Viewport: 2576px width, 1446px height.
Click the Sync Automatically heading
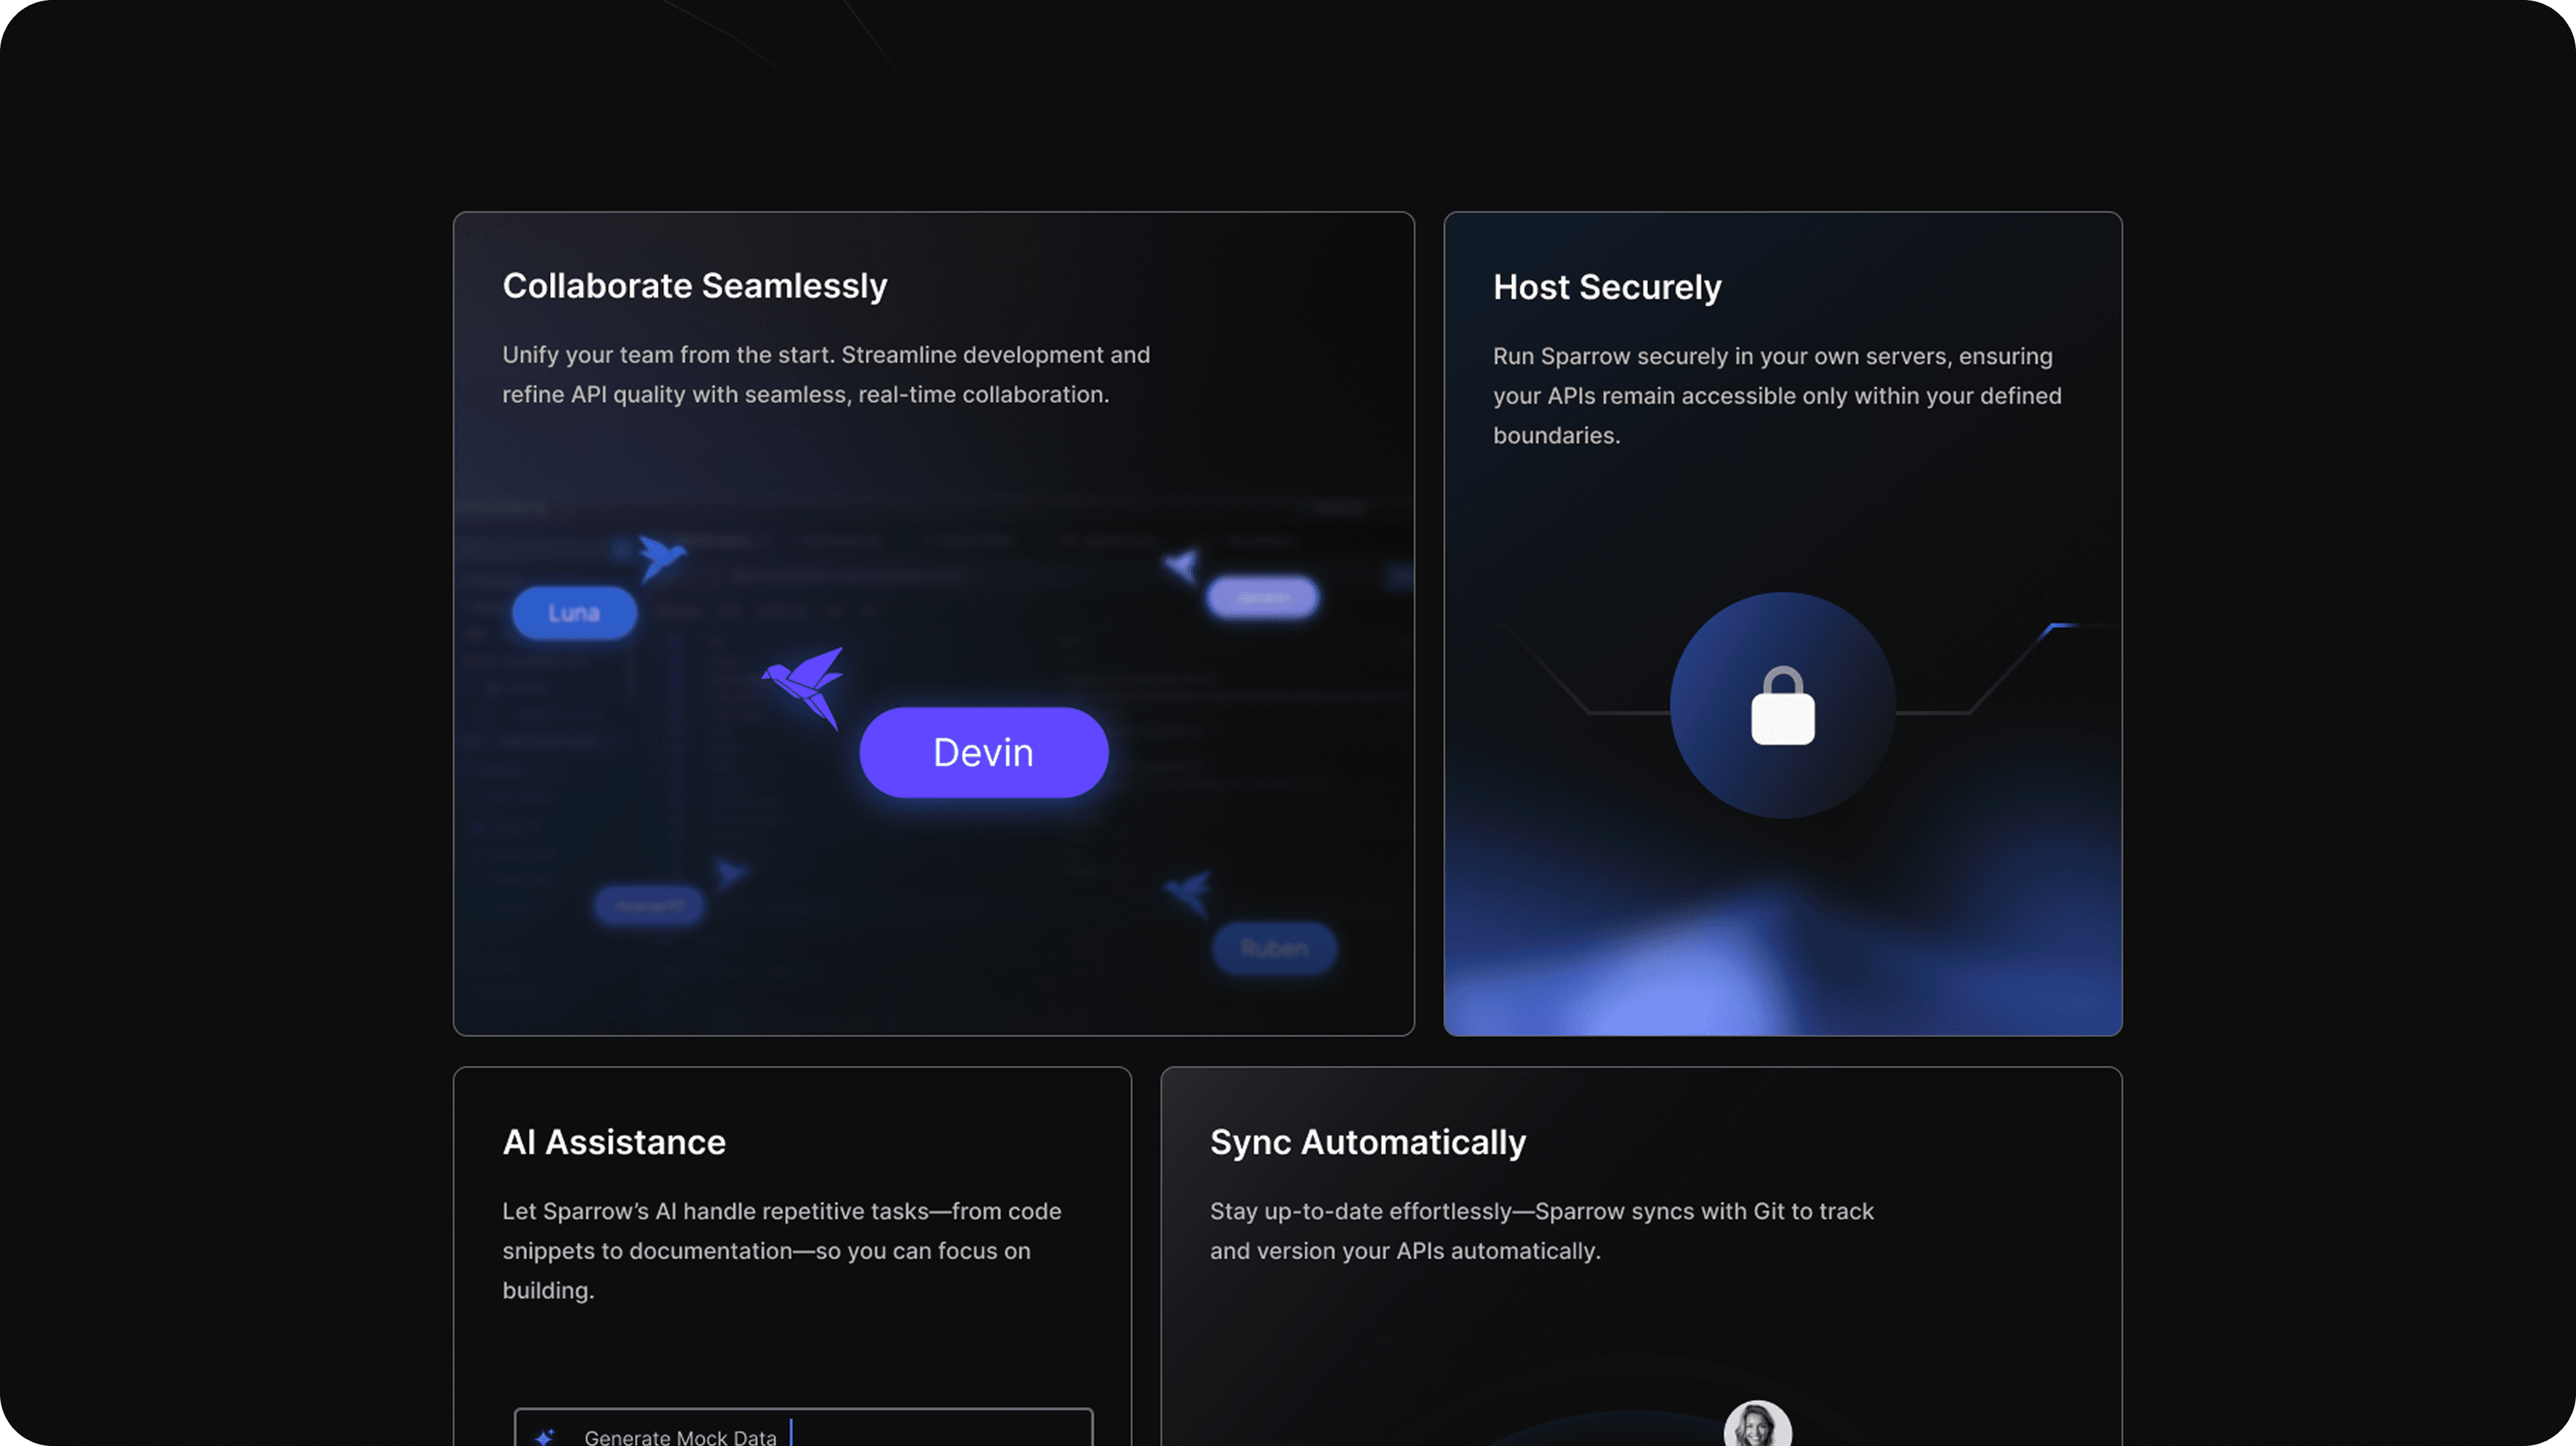tap(1367, 1142)
